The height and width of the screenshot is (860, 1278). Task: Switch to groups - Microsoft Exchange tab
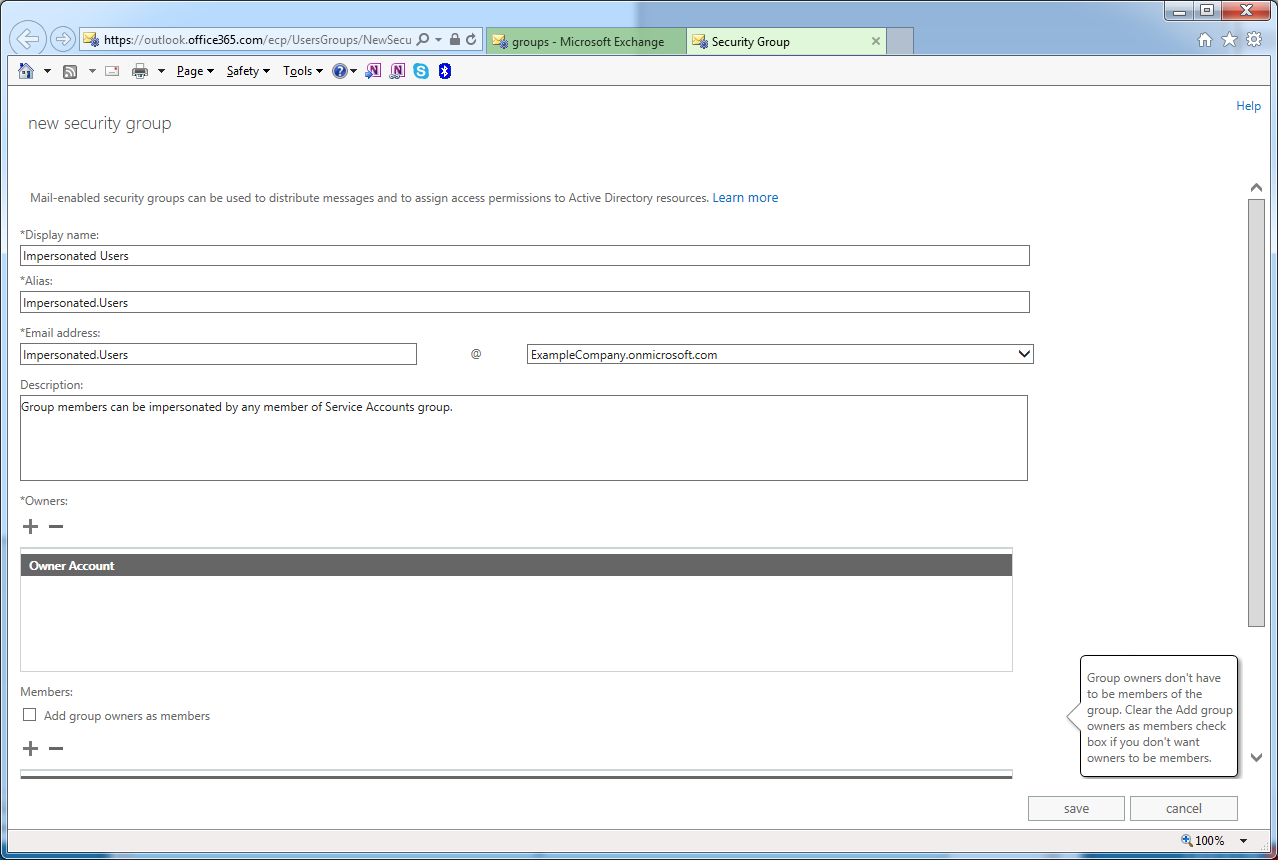pyautogui.click(x=586, y=42)
